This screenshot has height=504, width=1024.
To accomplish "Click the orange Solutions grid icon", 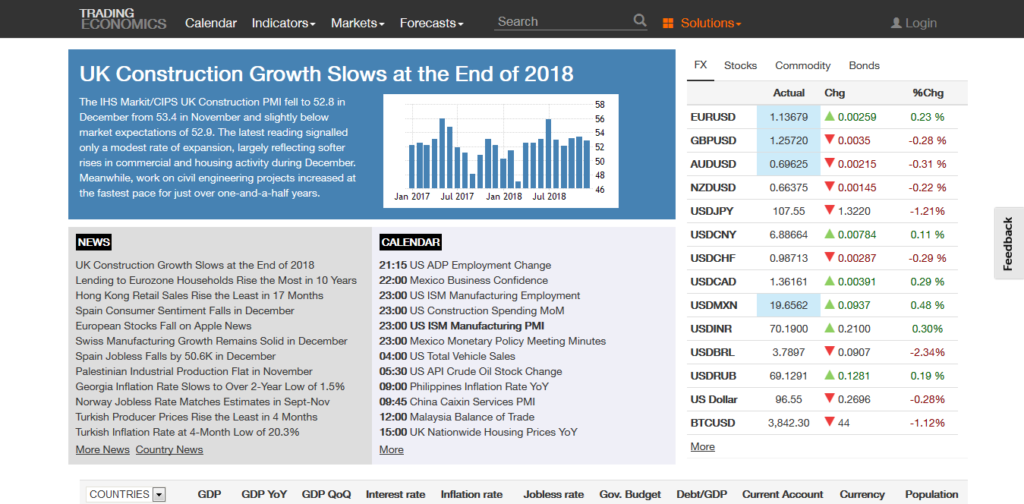I will 667,24.
